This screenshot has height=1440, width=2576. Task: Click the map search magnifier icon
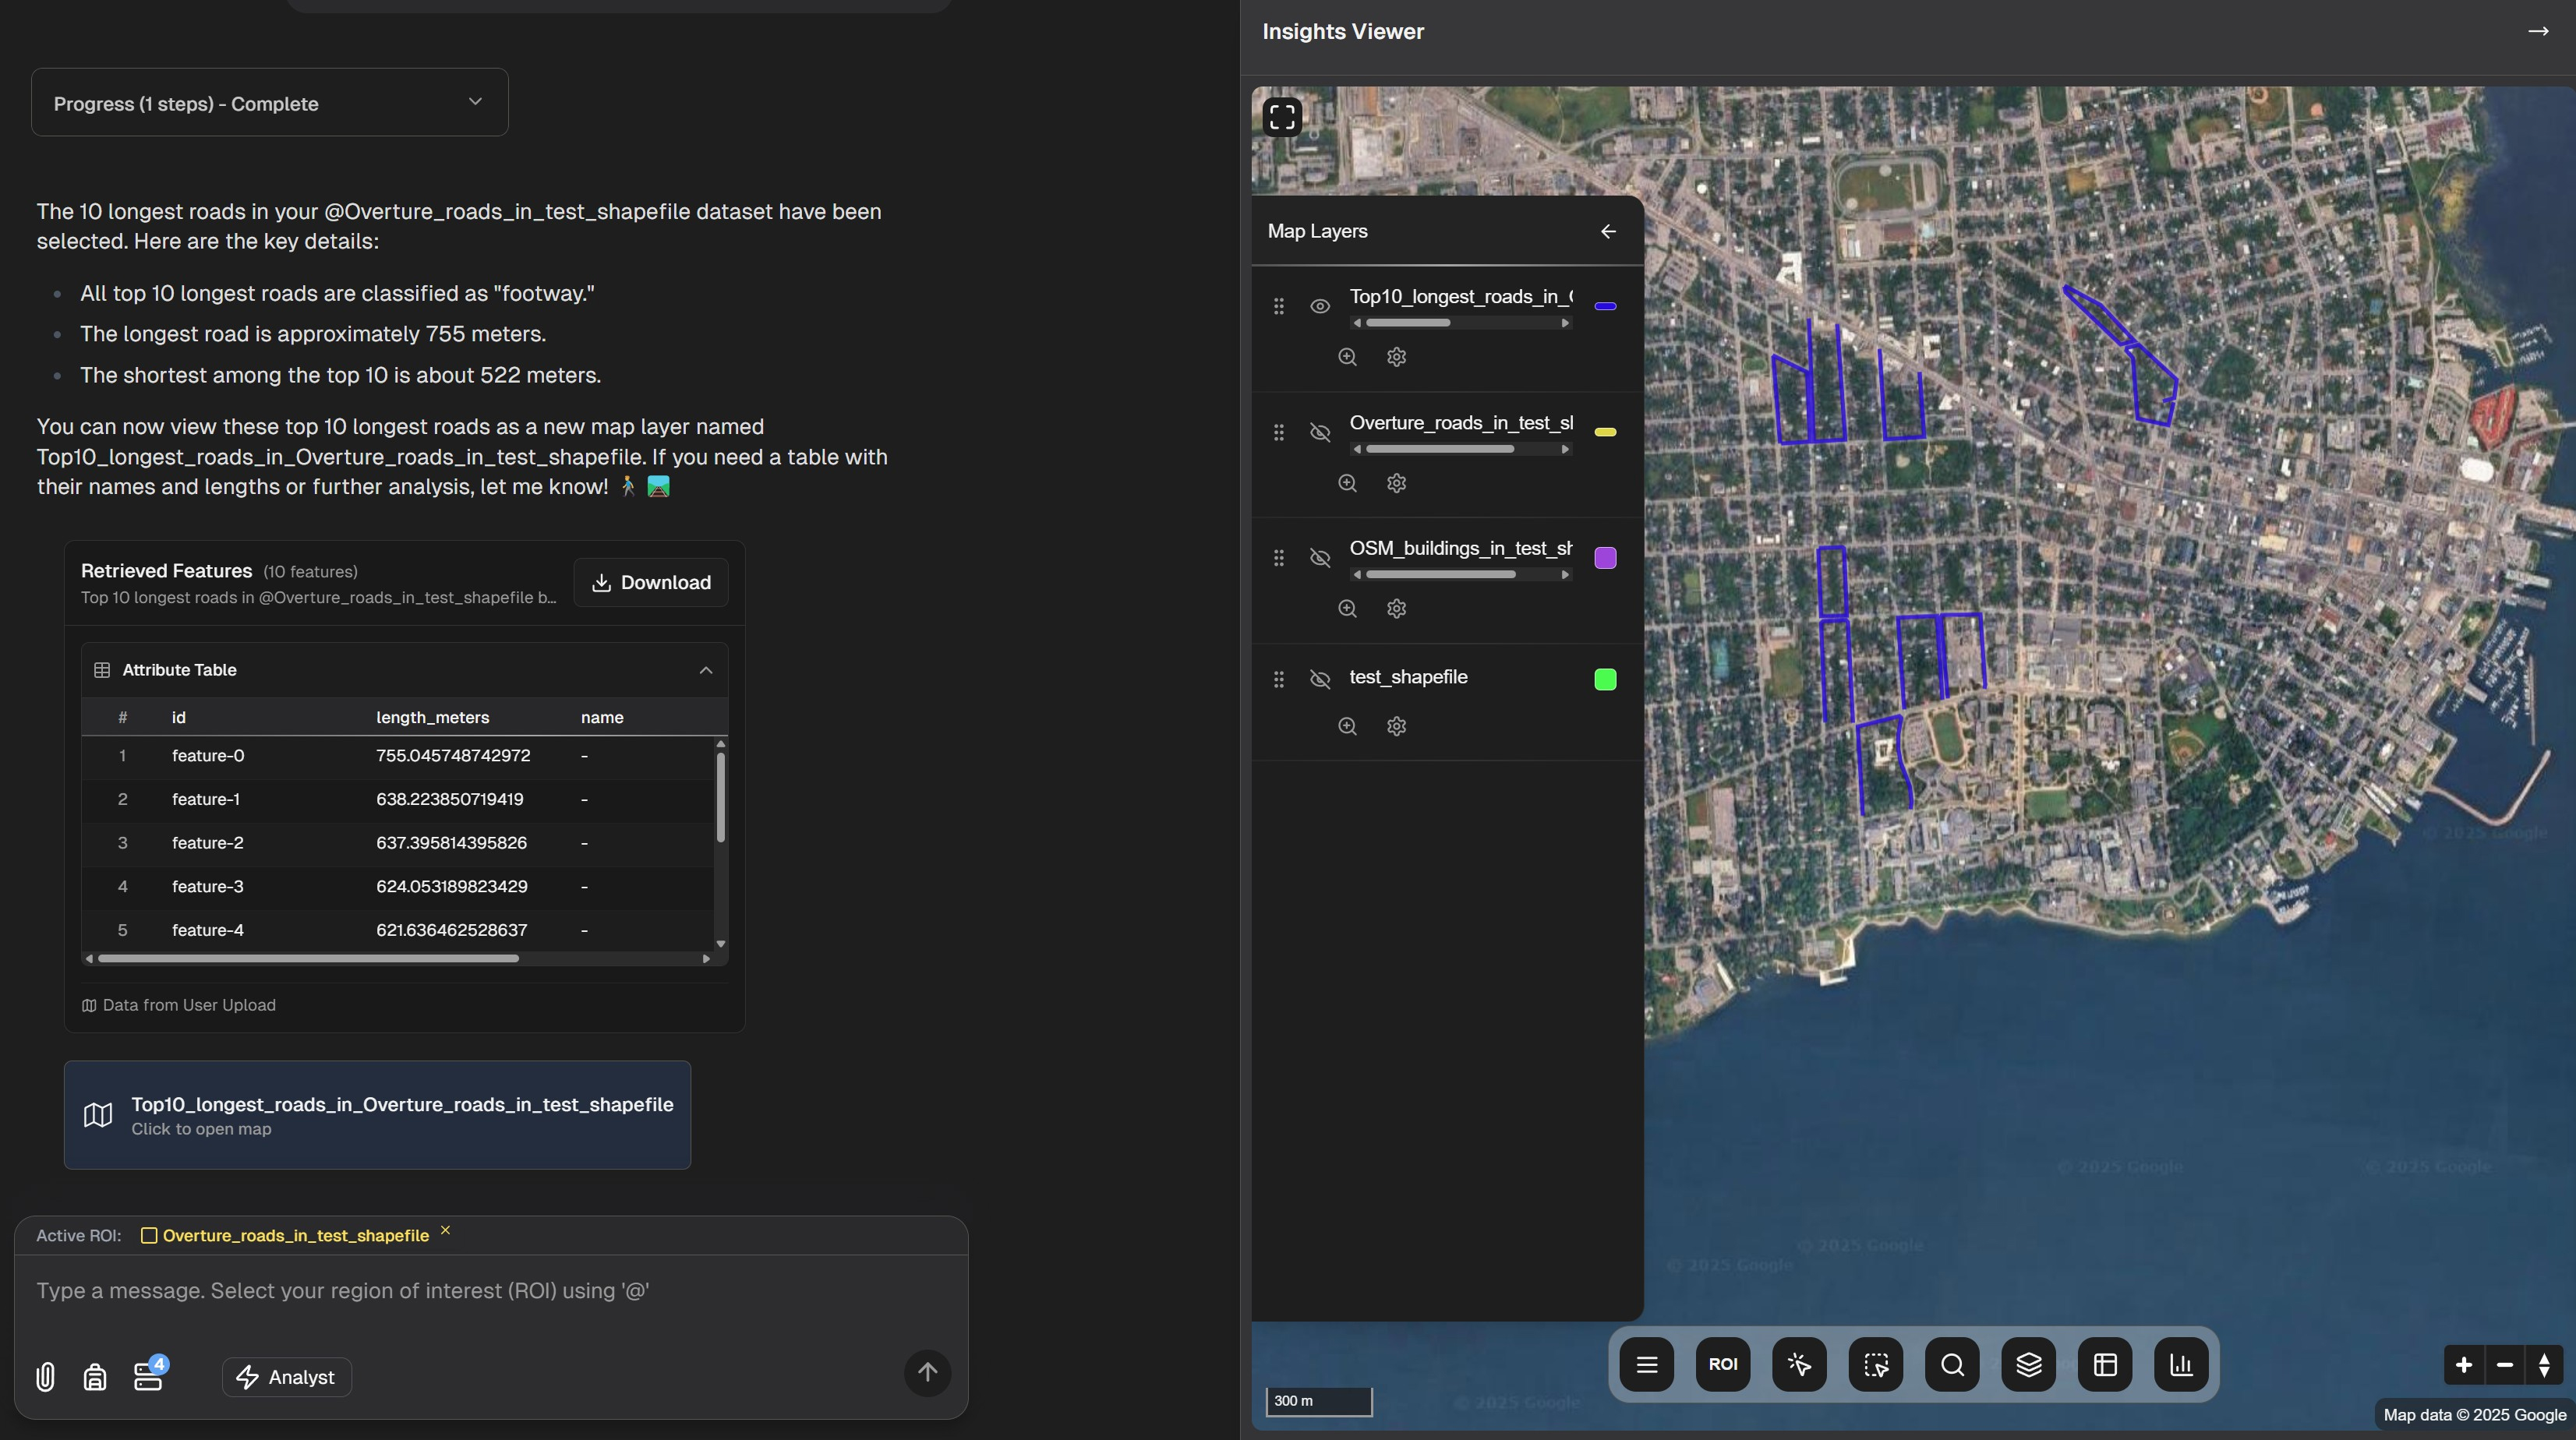(1952, 1364)
